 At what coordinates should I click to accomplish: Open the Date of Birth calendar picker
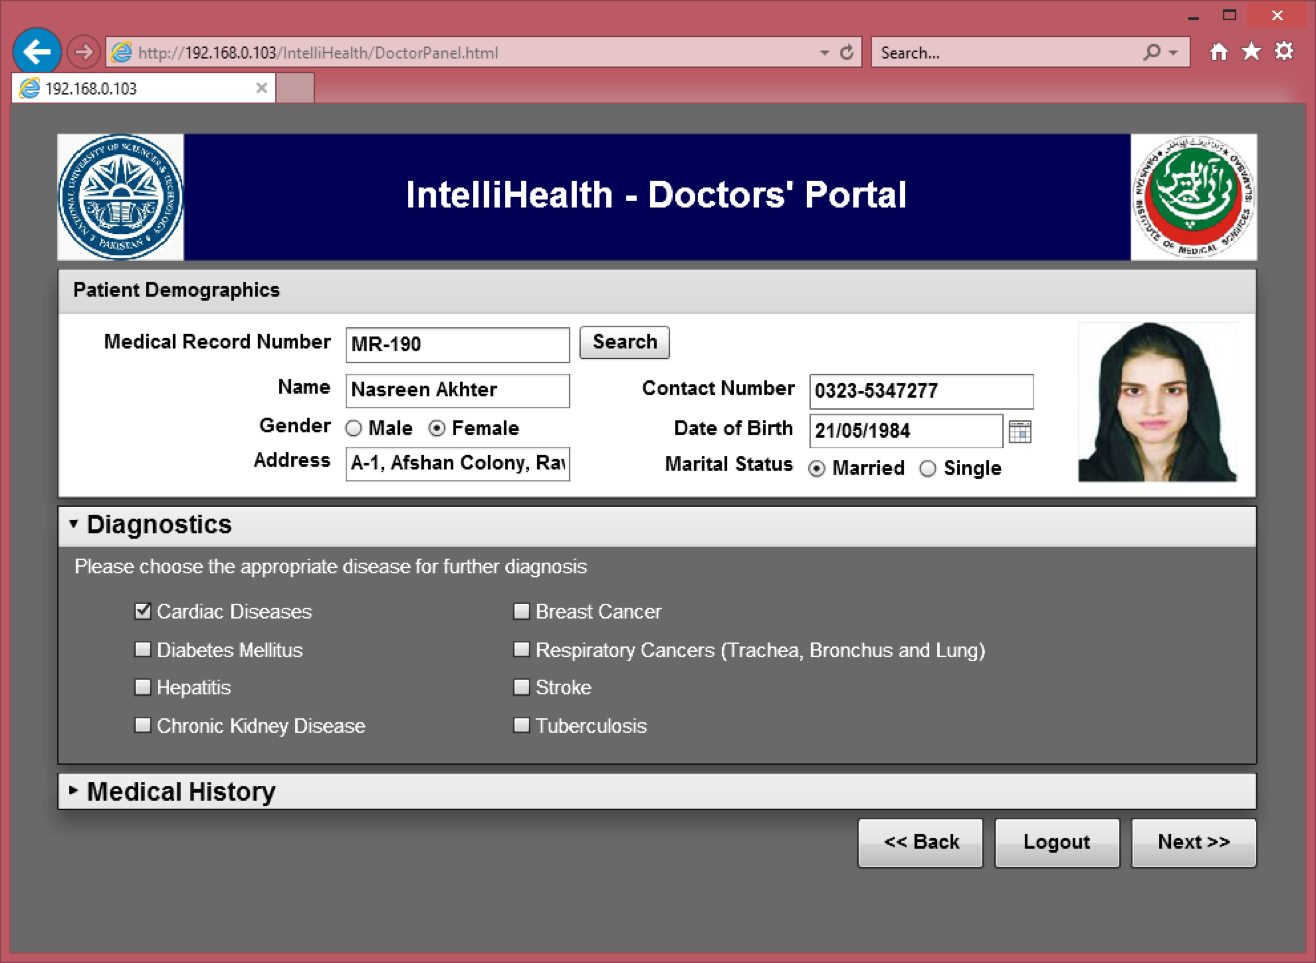tap(1019, 431)
